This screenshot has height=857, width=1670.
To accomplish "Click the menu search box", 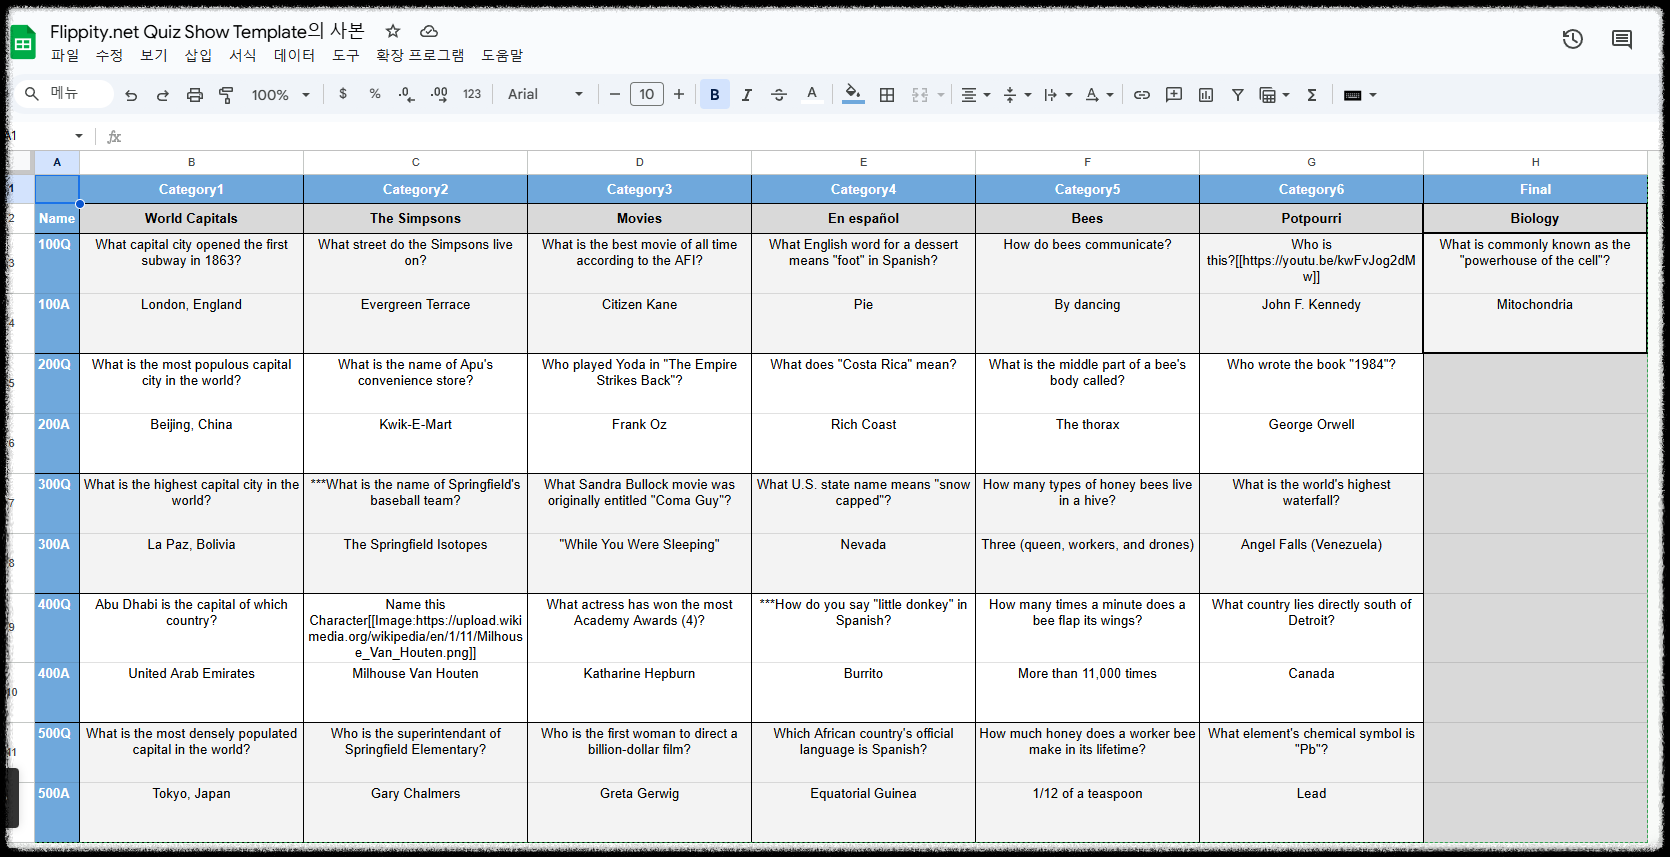I will (x=66, y=93).
